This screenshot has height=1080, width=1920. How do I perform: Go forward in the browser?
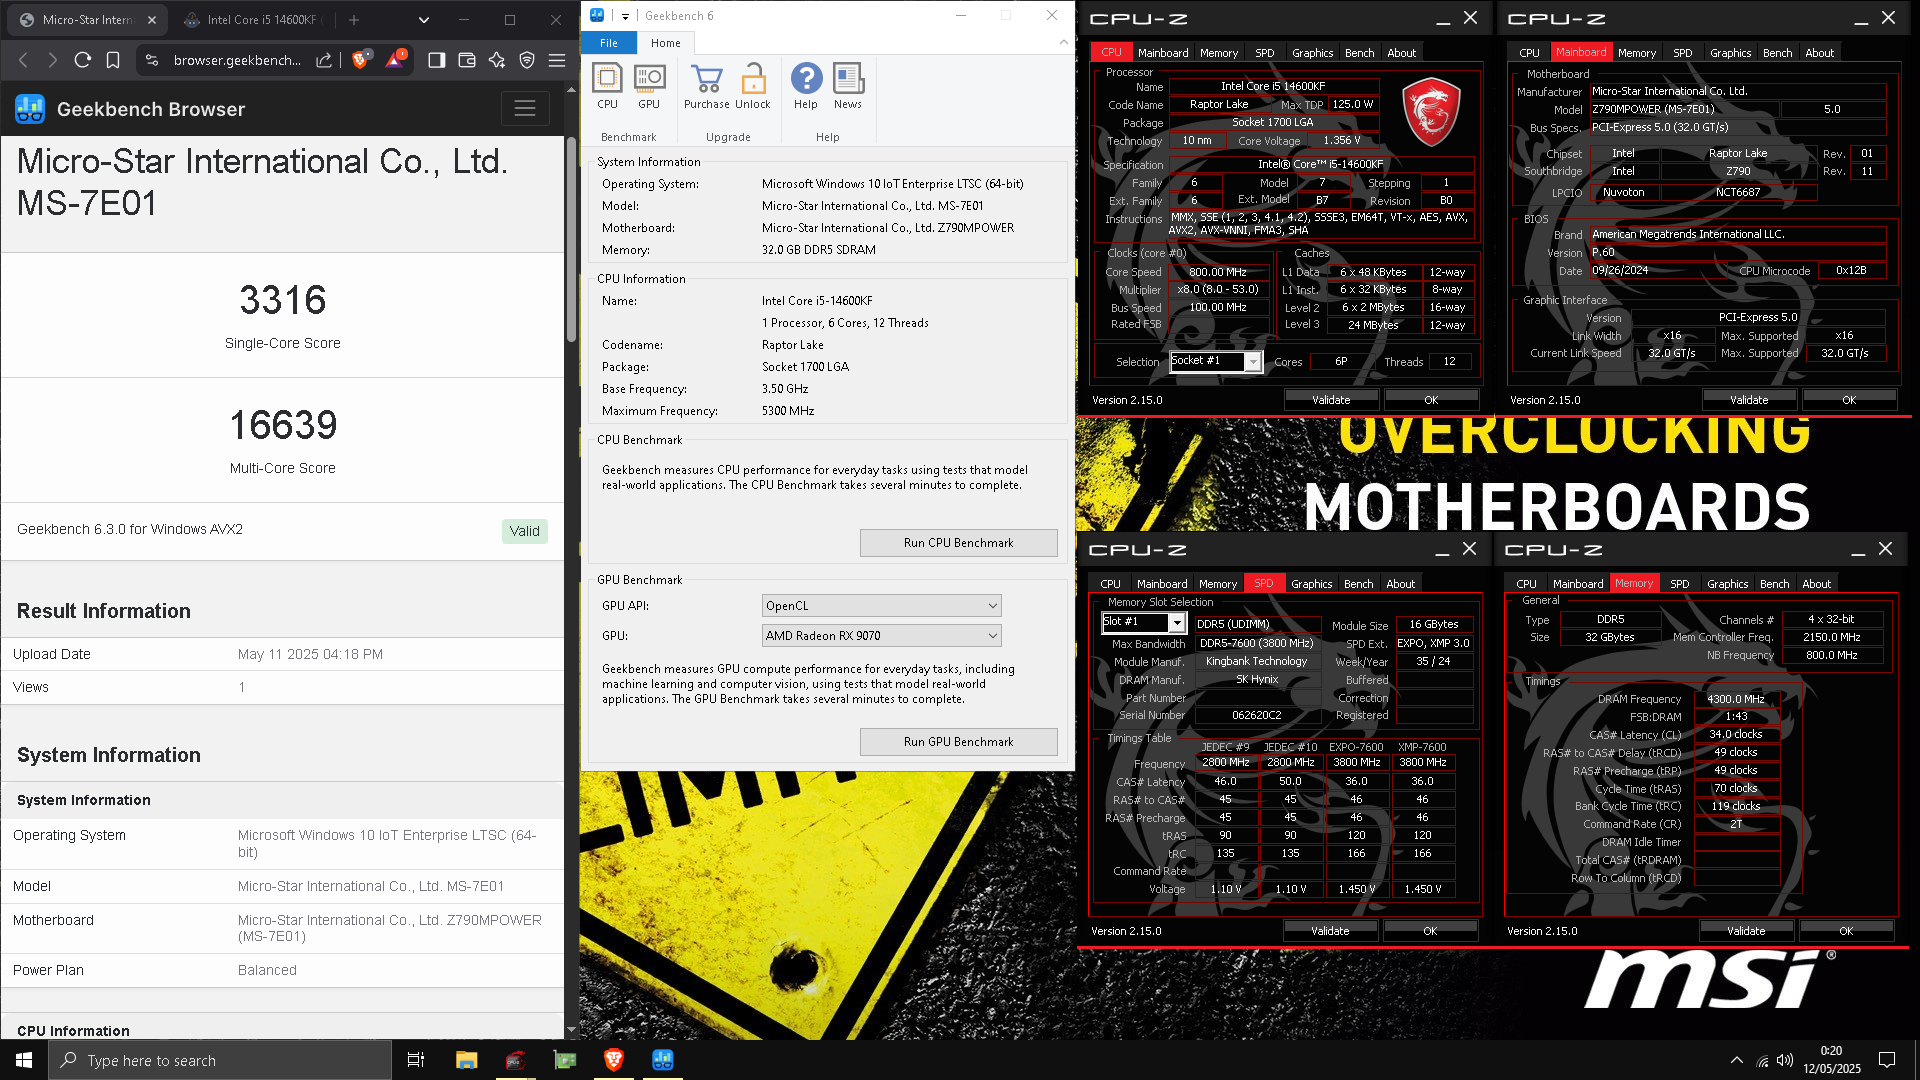click(x=53, y=60)
